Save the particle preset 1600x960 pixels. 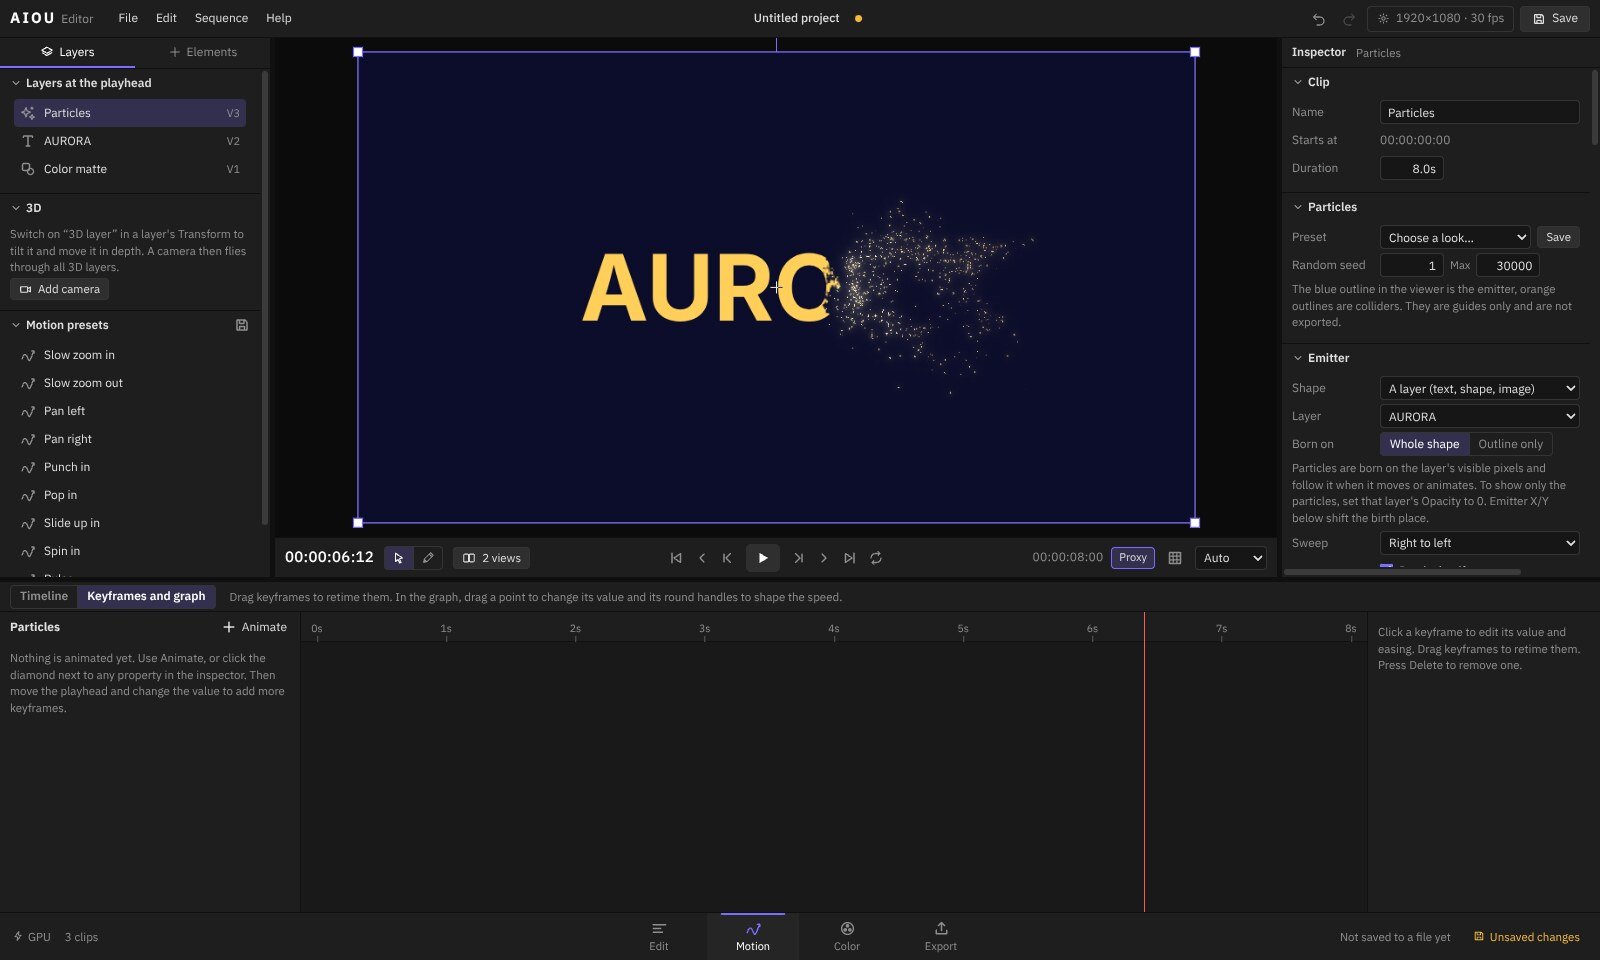[x=1558, y=237]
